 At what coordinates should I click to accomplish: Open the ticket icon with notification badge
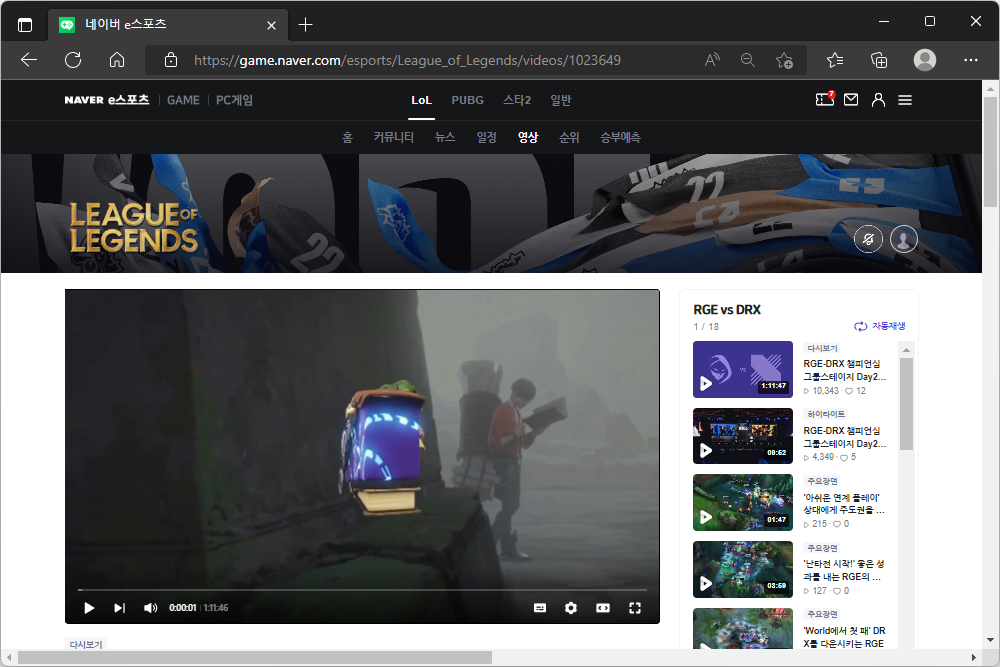coord(825,99)
